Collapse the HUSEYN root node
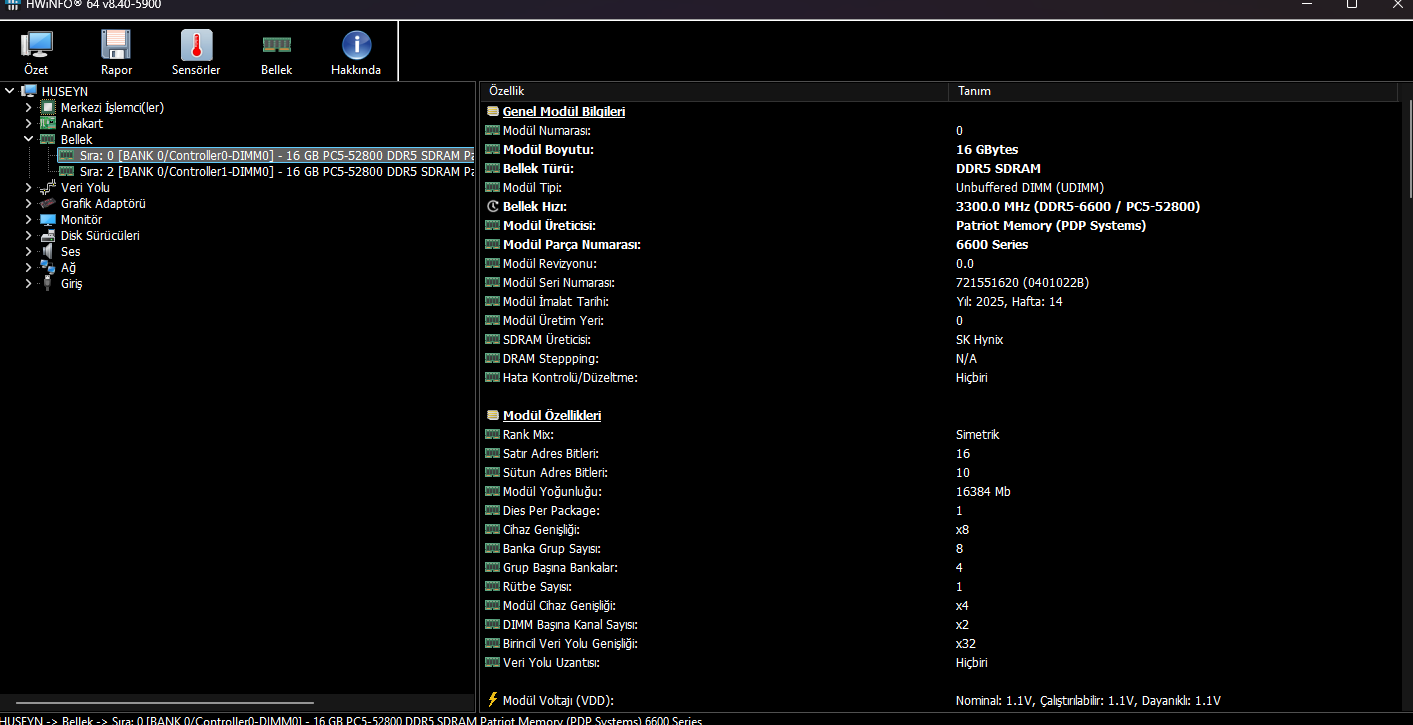The height and width of the screenshot is (725, 1413). pos(10,91)
